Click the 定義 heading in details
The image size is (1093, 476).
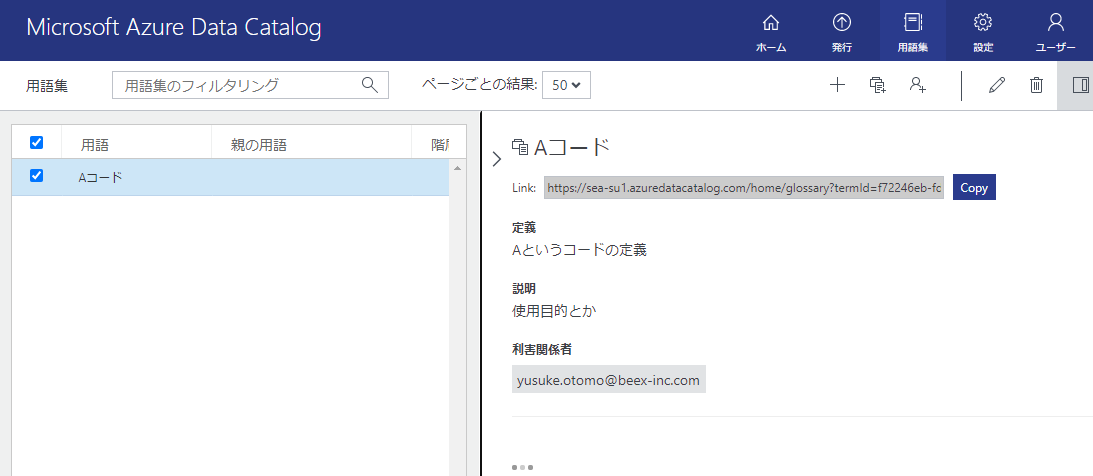[x=523, y=227]
